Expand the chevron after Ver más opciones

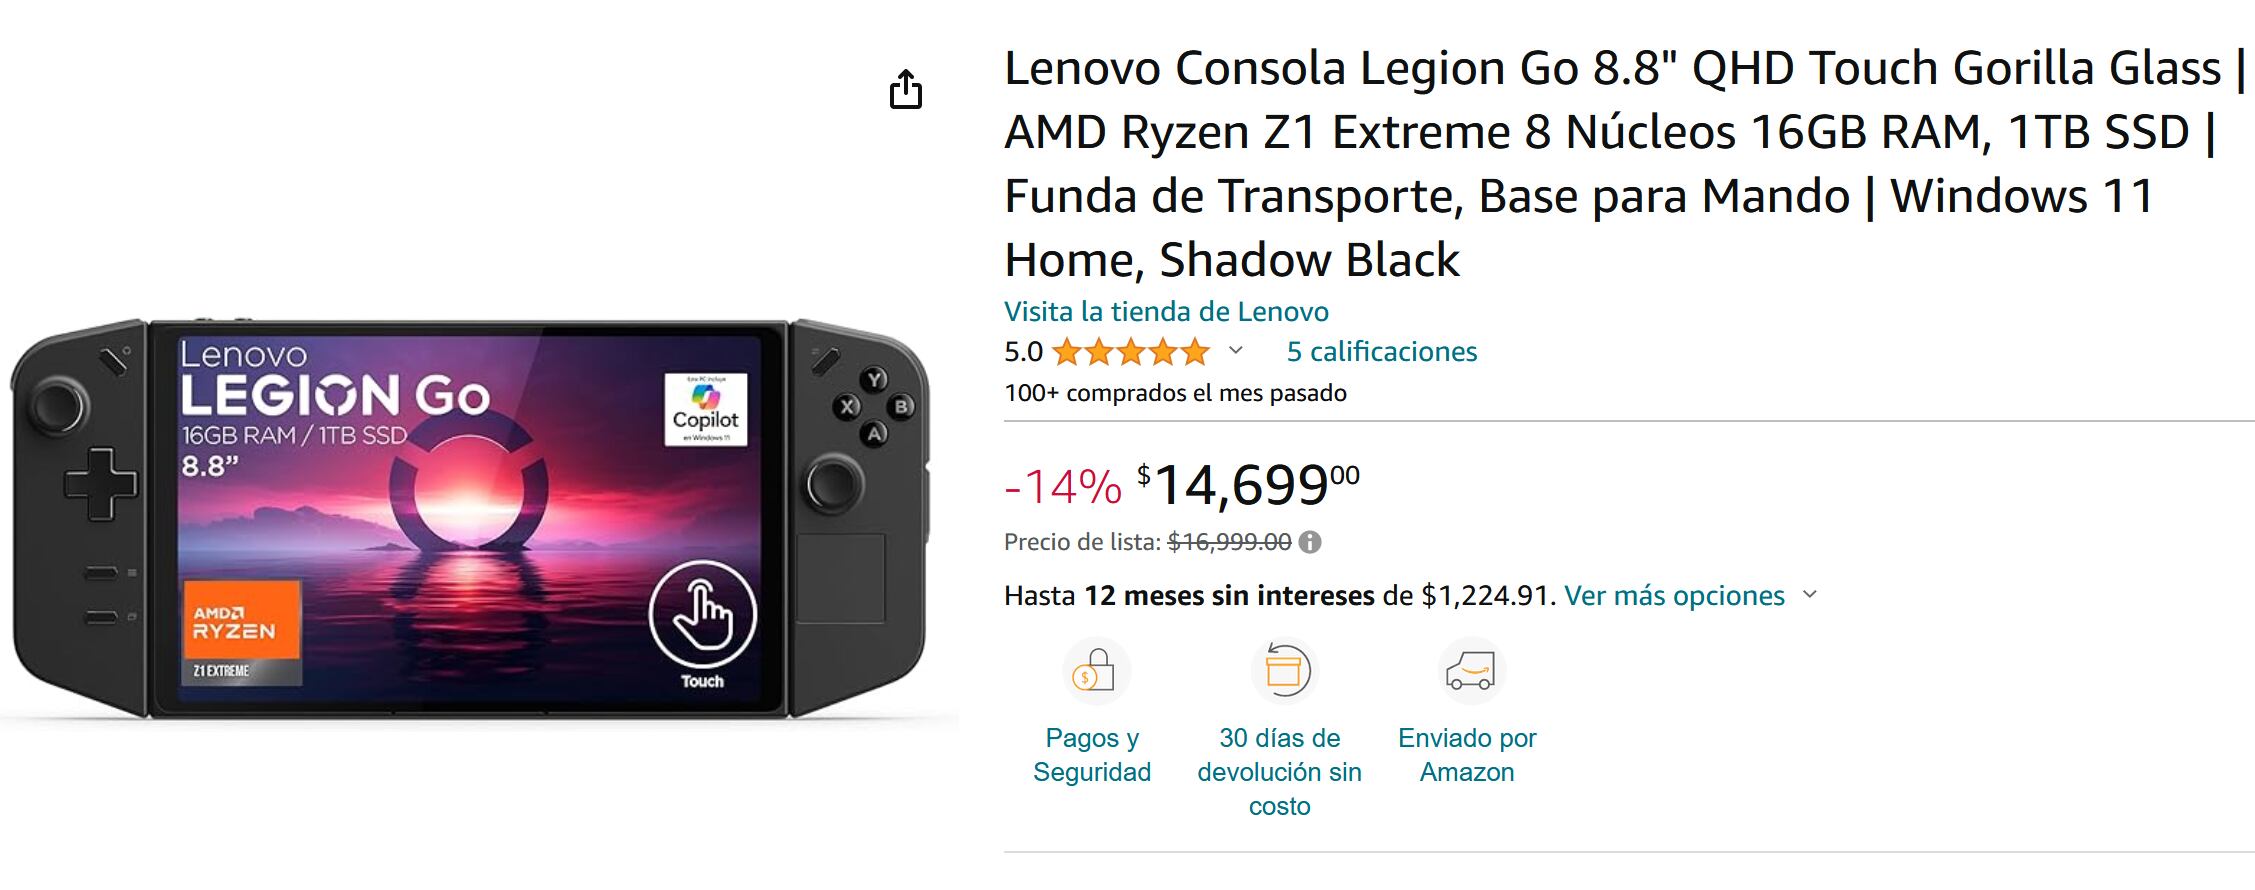(x=1809, y=595)
